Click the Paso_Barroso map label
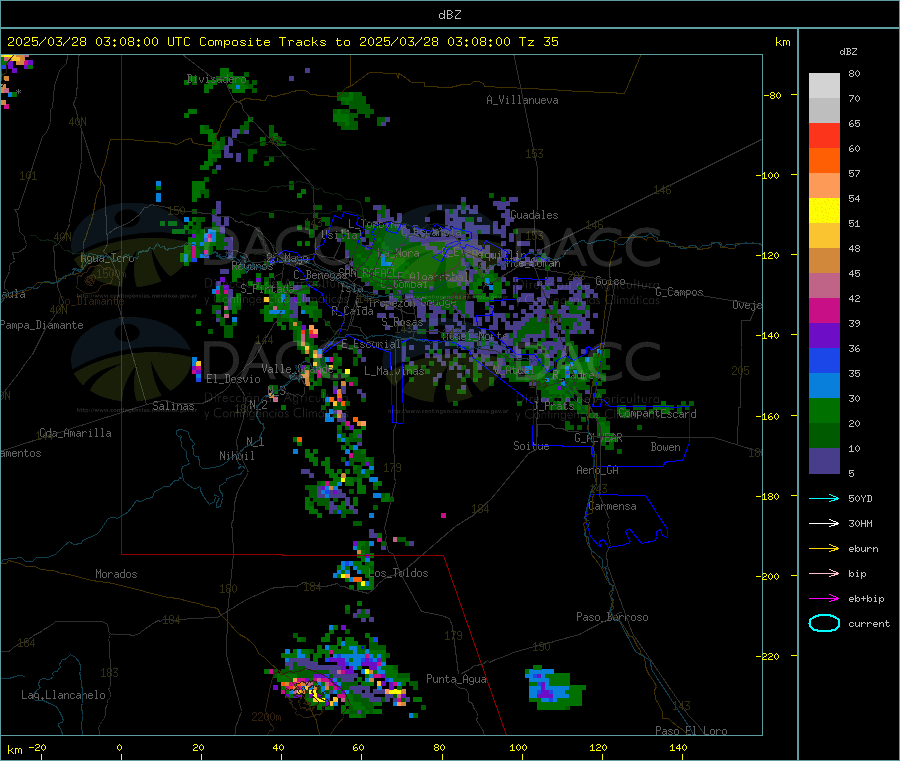Image resolution: width=900 pixels, height=761 pixels. pyautogui.click(x=612, y=617)
